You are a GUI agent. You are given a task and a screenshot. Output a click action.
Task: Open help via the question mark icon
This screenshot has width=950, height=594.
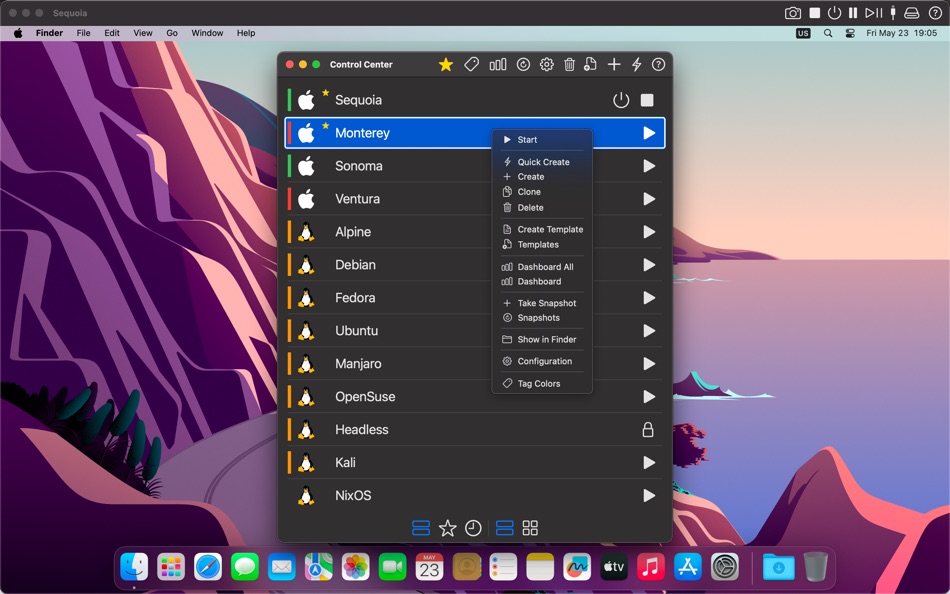click(x=658, y=64)
